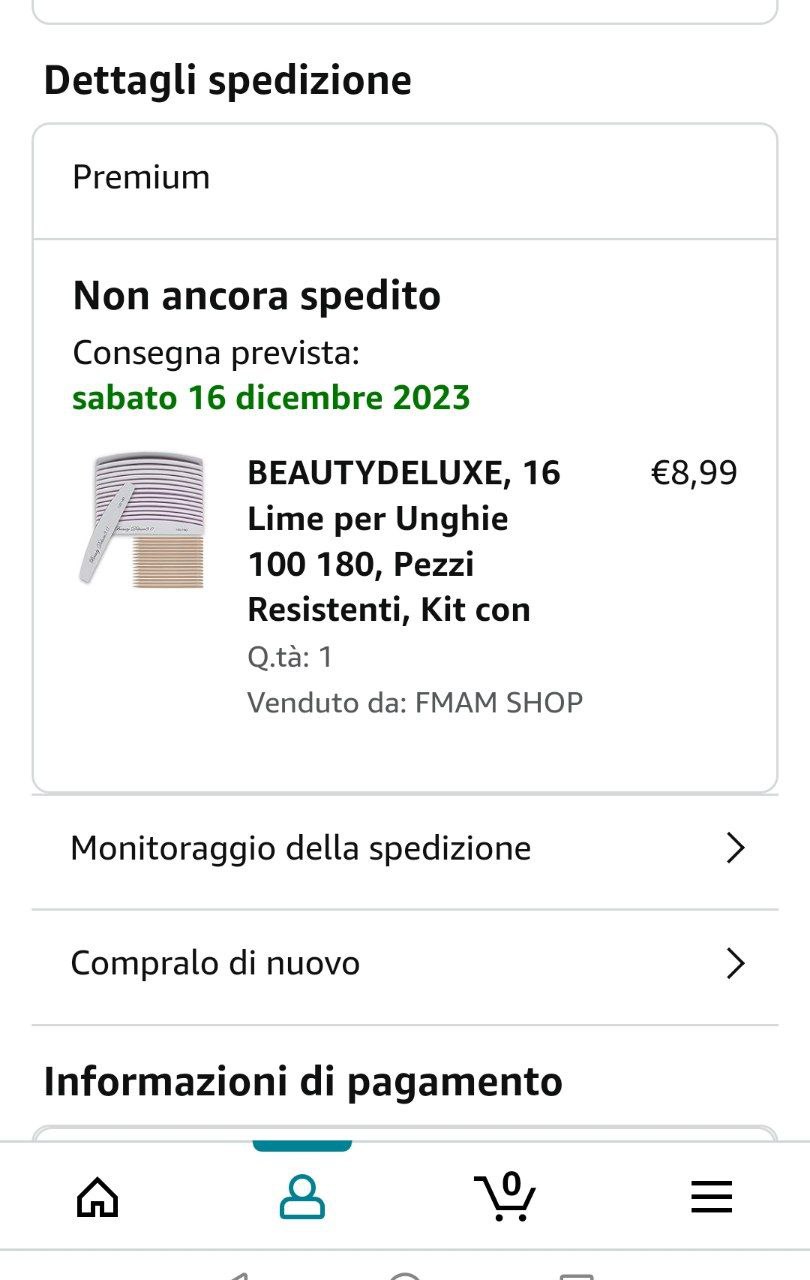Open Monitoraggio della spedizione
Viewport: 810px width, 1280px height.
click(301, 848)
